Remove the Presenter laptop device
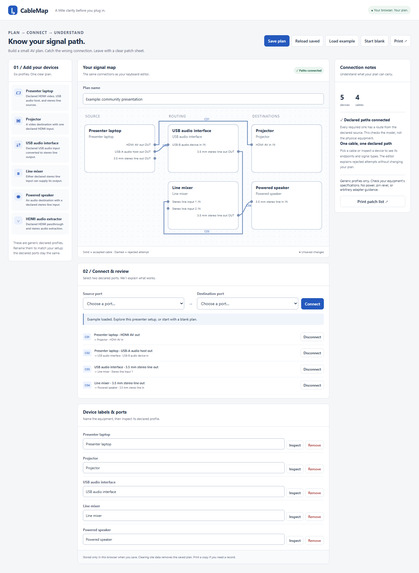Viewport: 419px width, 573px height. 314,445
